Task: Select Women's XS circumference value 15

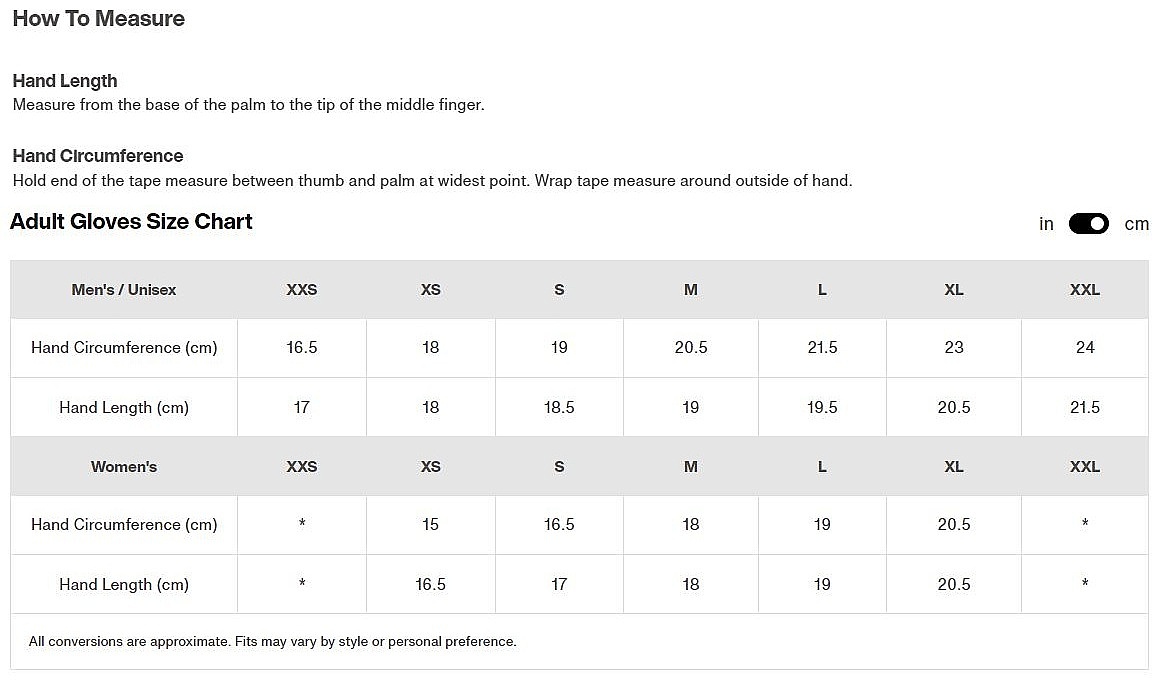Action: tap(430, 525)
